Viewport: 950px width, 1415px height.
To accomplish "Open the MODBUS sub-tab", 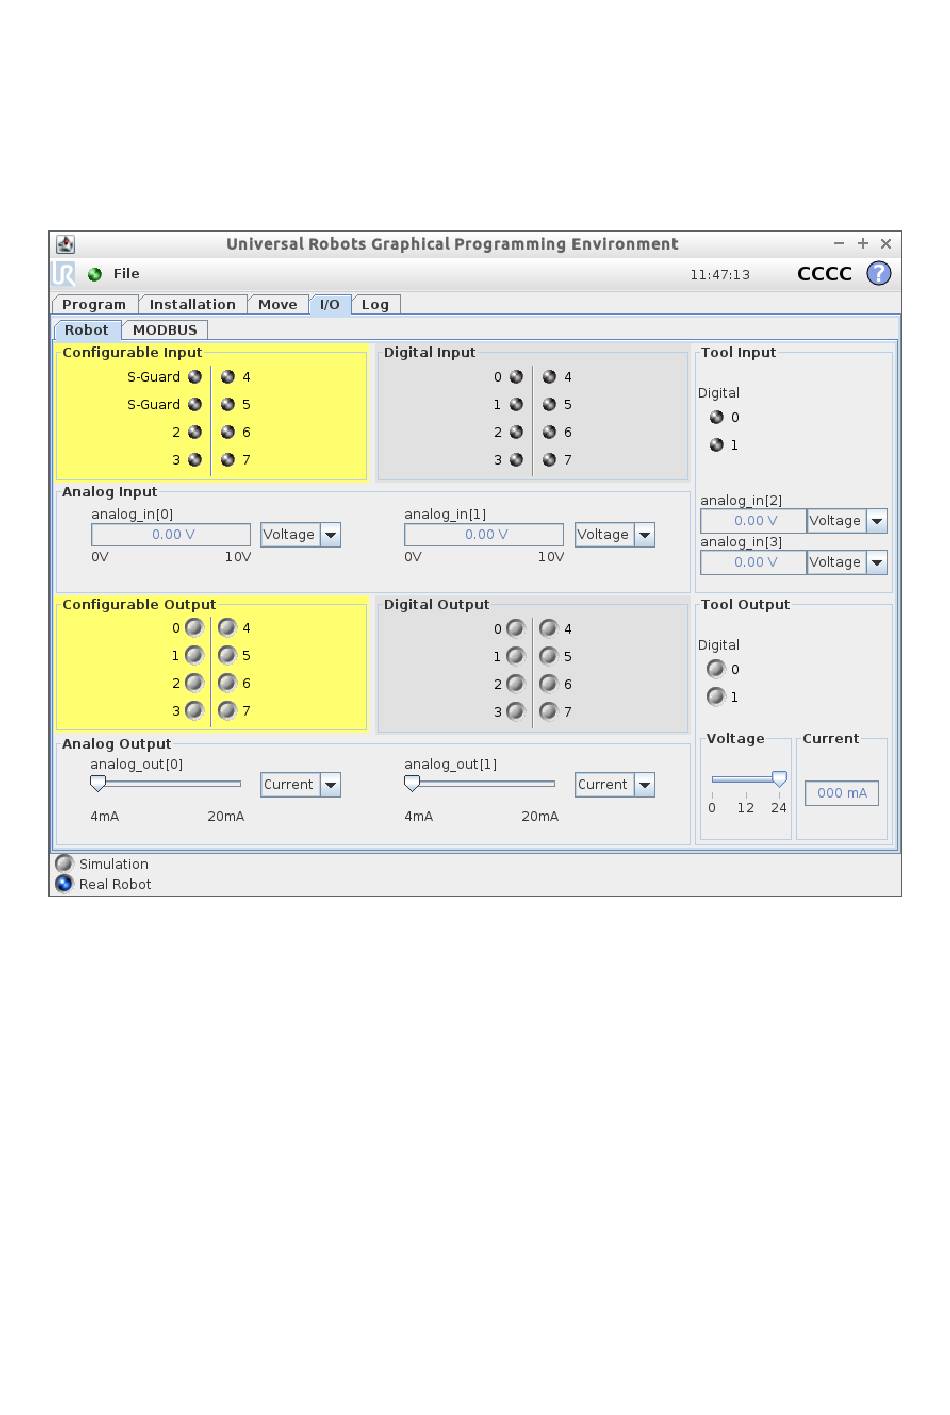I will point(165,330).
